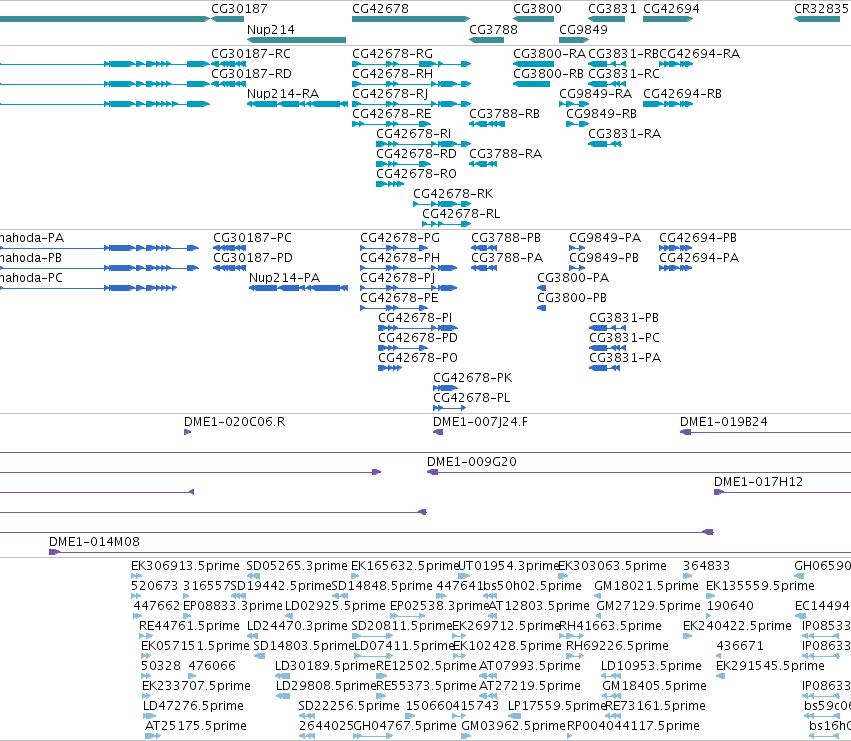This screenshot has width=851, height=741.
Task: Select EST LD47276.5prime
Action: click(193, 706)
